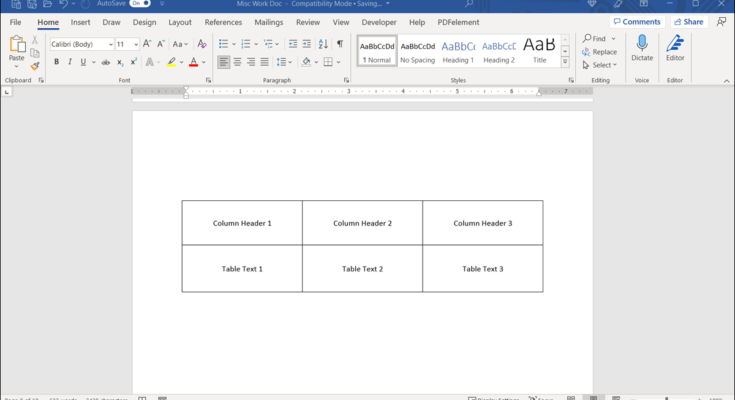Increase indent of the paragraph
This screenshot has width=735, height=400.
pos(306,44)
